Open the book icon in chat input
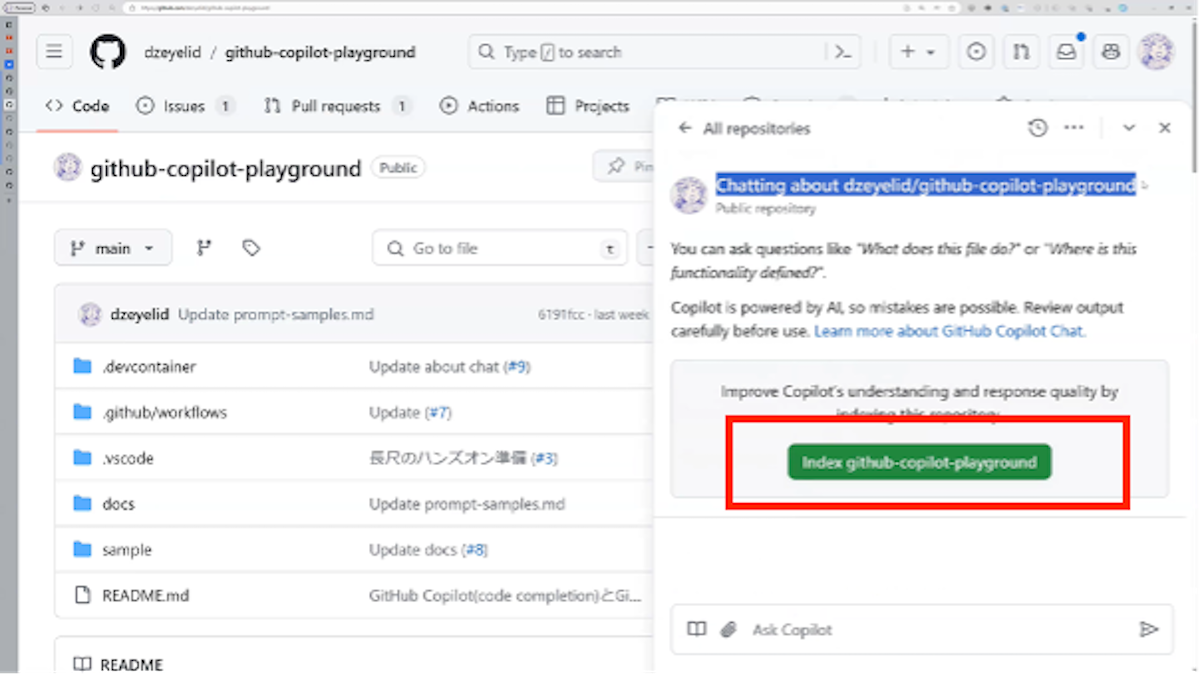1200x675 pixels. click(697, 629)
